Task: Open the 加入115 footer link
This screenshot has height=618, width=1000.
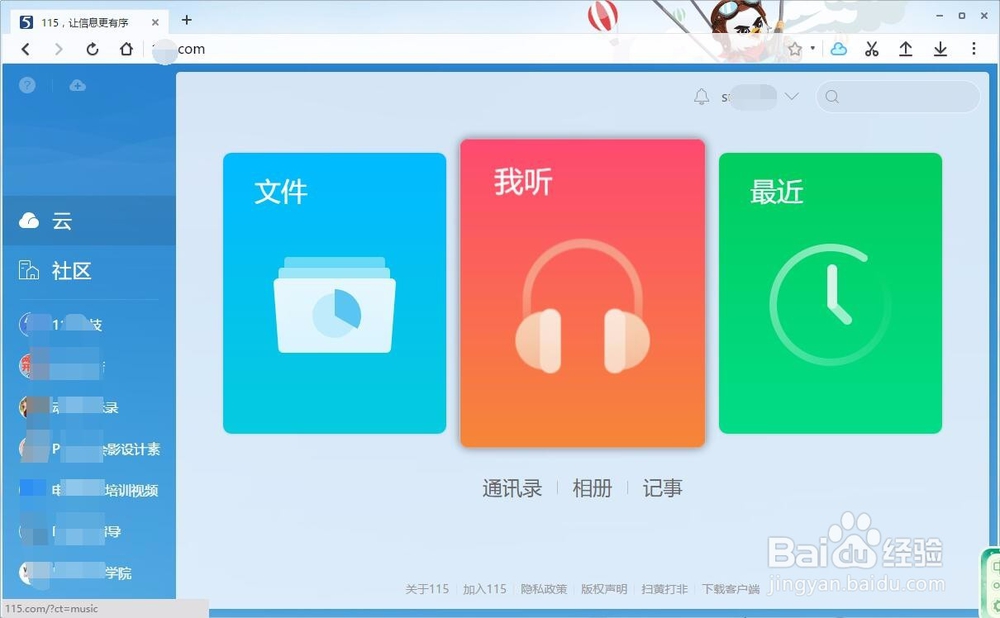Action: coord(485,589)
